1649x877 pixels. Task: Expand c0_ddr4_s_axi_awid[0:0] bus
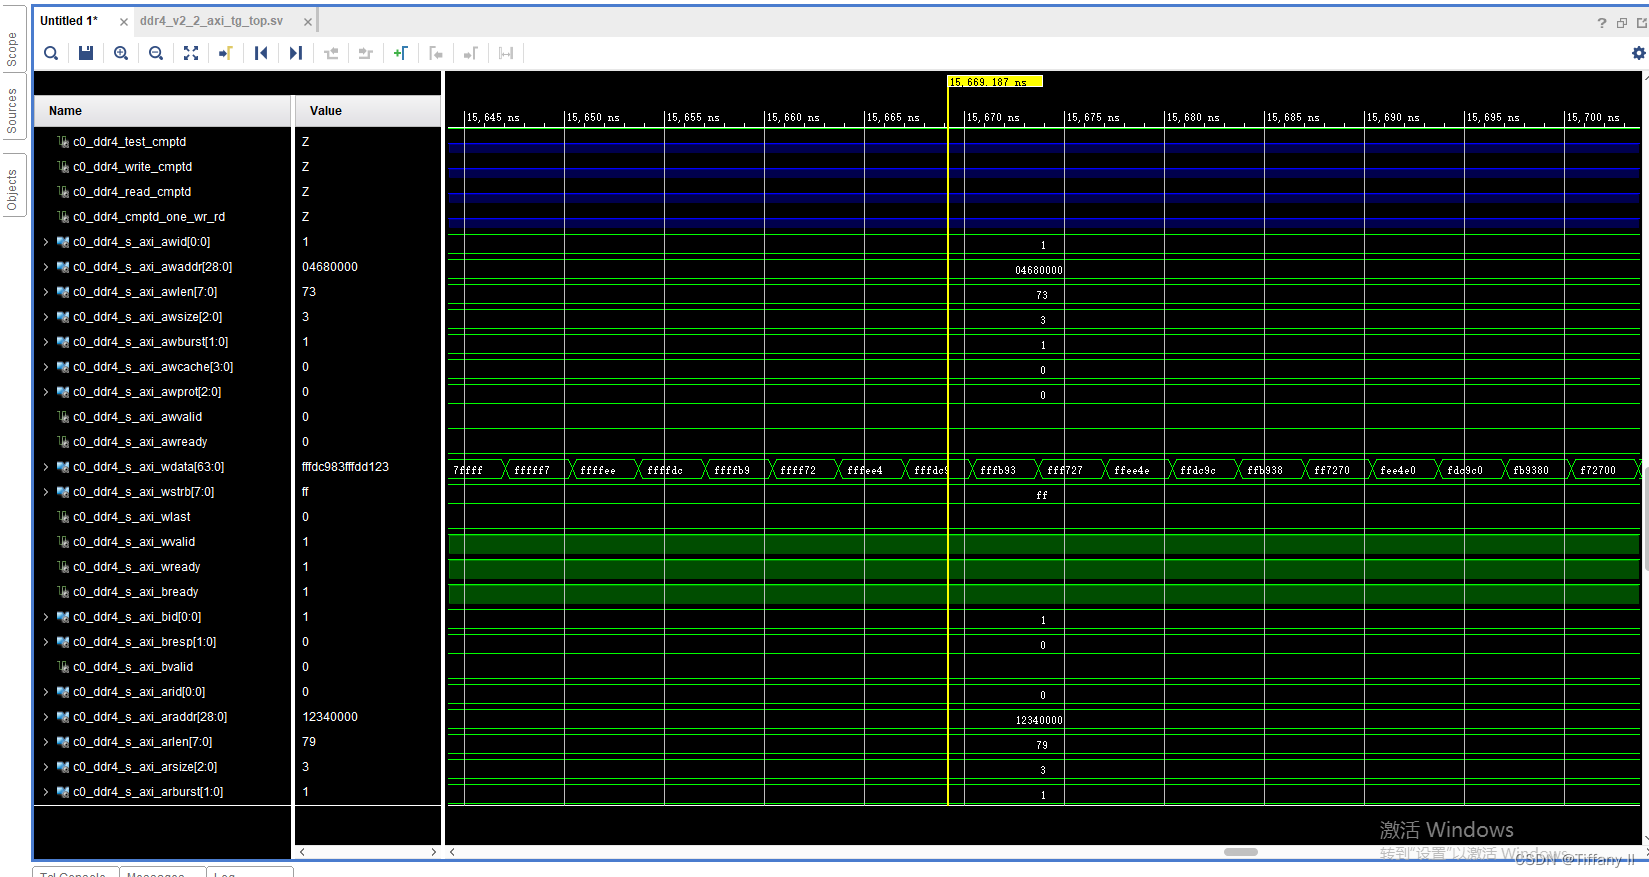tap(46, 242)
